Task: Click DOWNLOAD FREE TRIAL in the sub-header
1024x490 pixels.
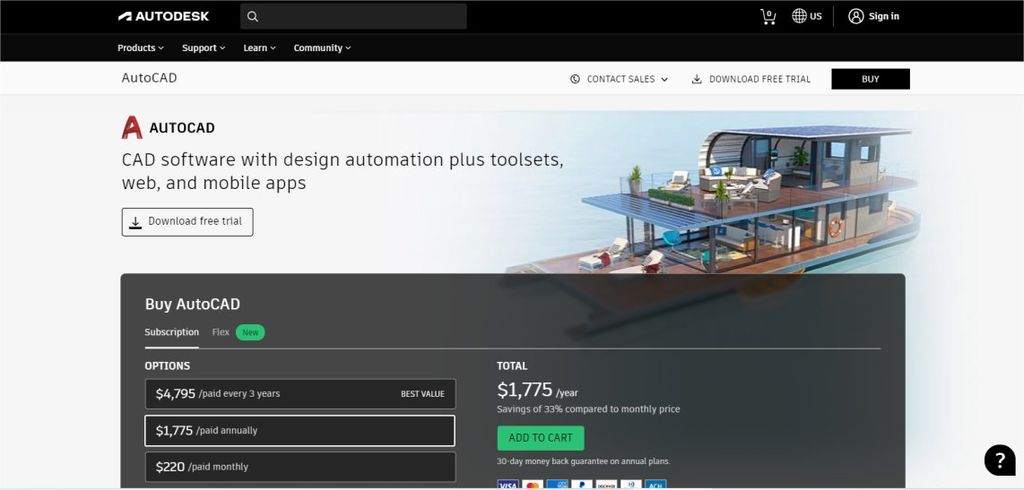Action: [751, 79]
